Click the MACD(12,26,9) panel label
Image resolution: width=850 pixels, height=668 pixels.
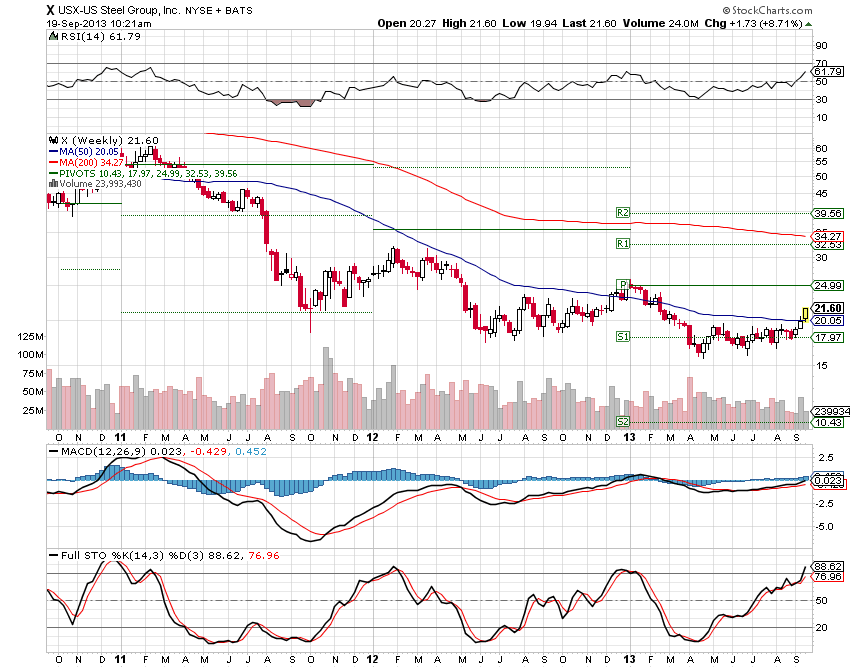tap(103, 452)
